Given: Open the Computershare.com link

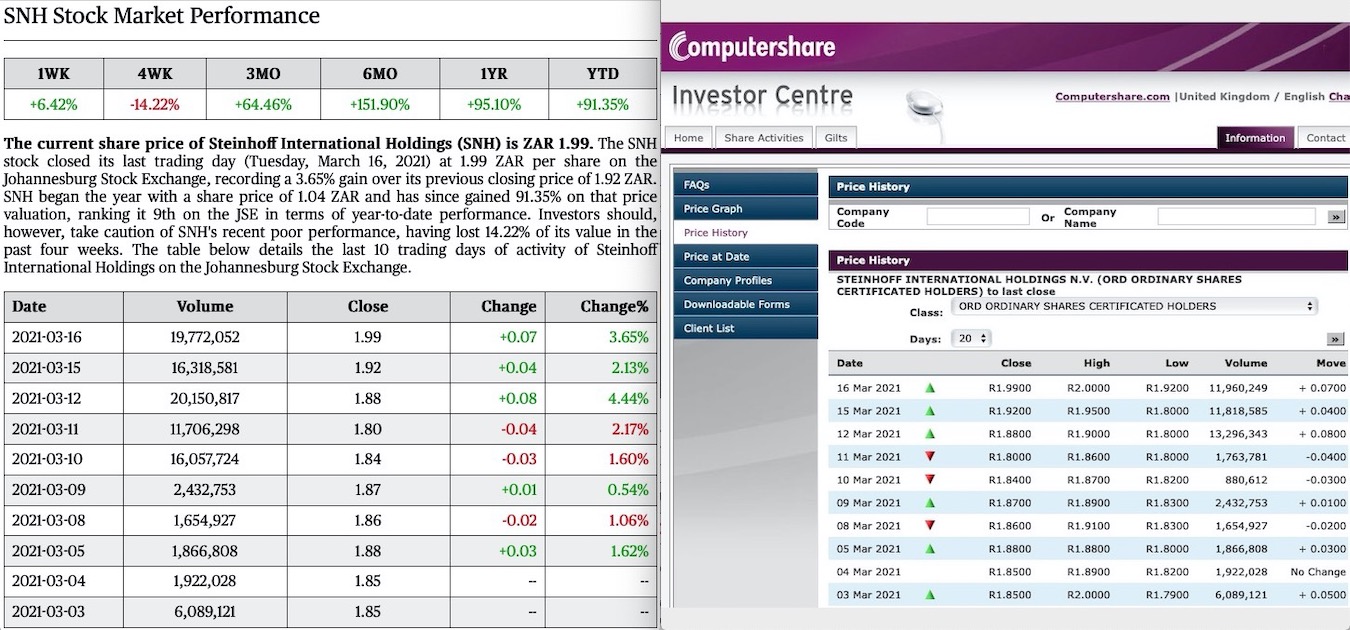Looking at the screenshot, I should click(1112, 97).
